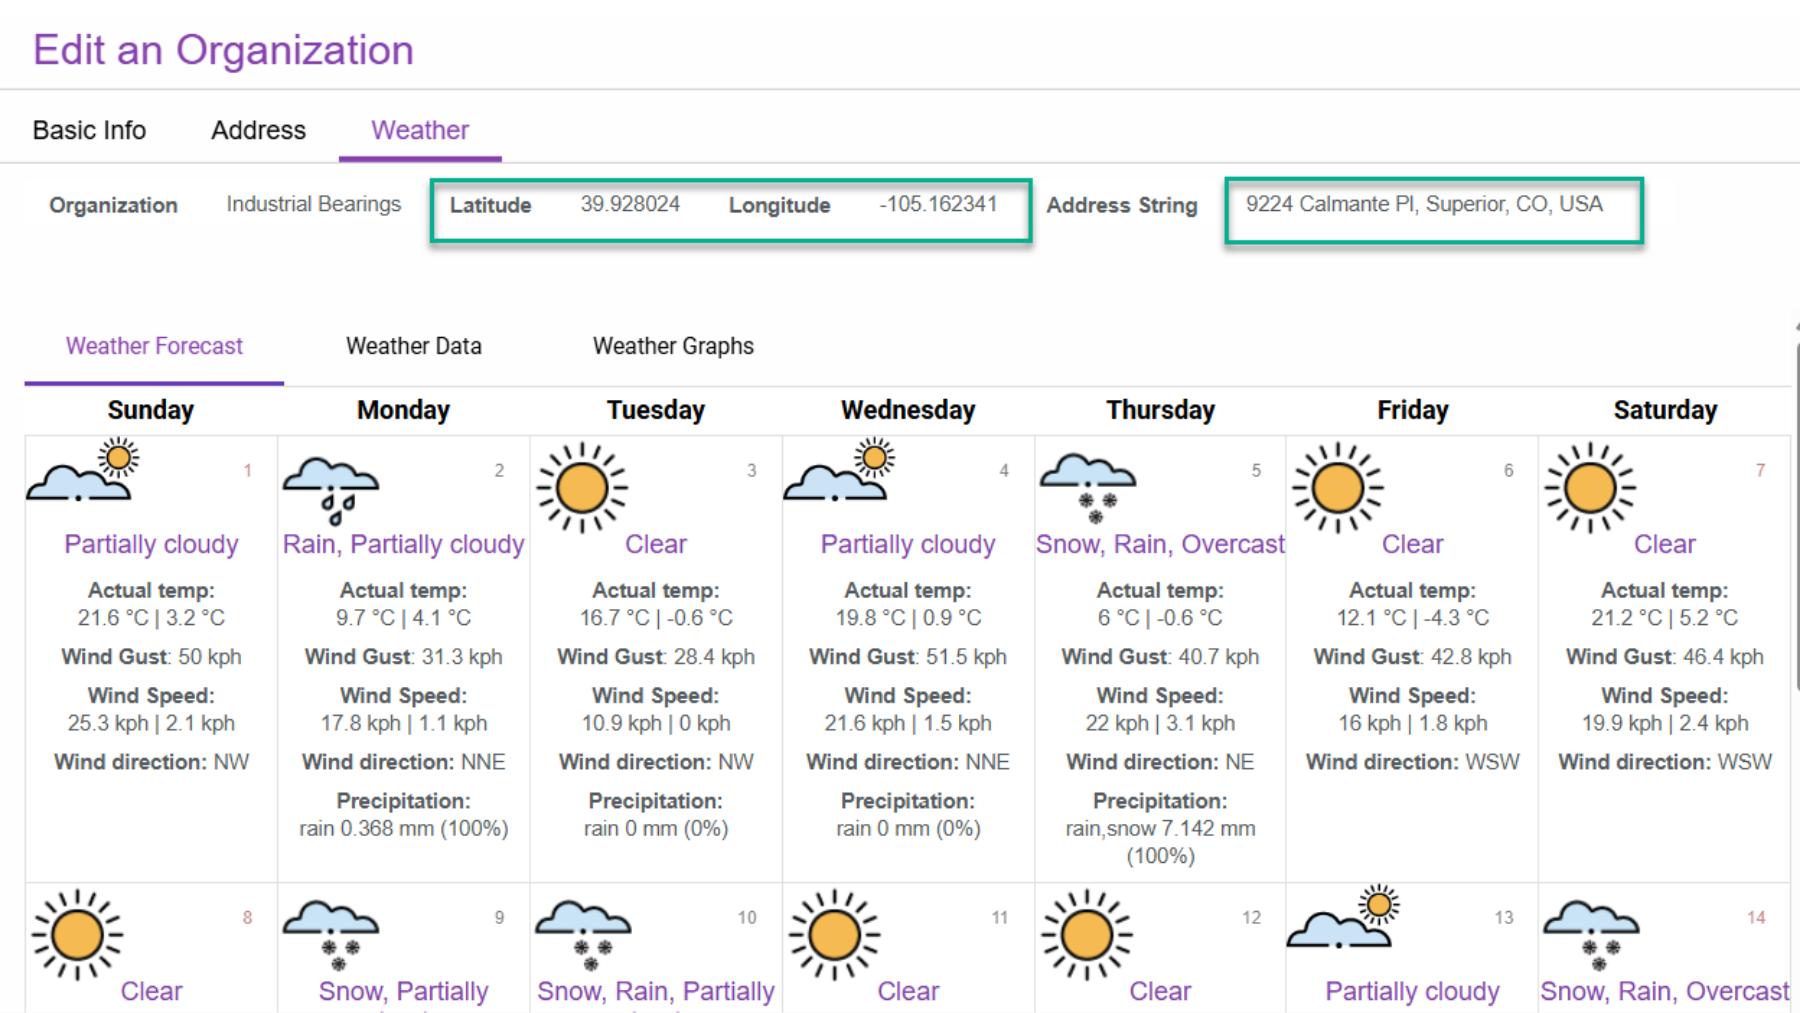Click Sunday's Partially cloudy condition label
The width and height of the screenshot is (1800, 1013).
[151, 544]
